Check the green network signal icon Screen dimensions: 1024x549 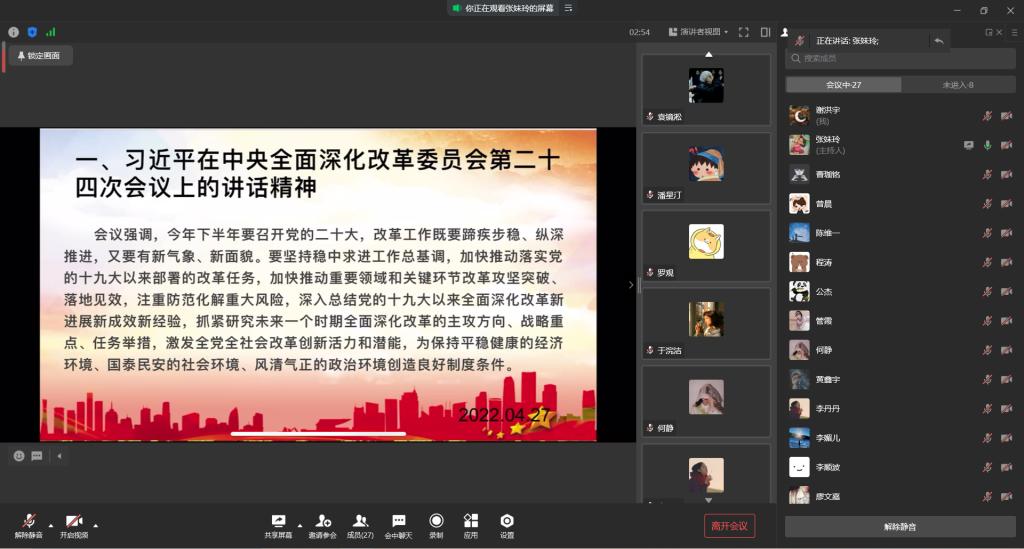[x=50, y=32]
